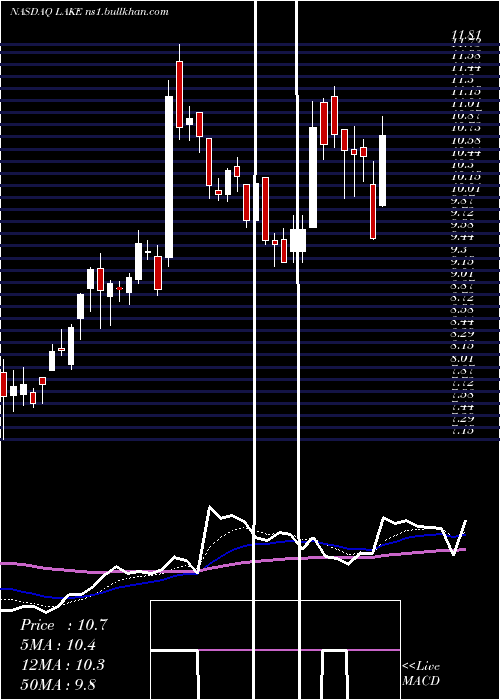This screenshot has height=700, width=500.
Task: Click the <<Live MACD label
Action: point(421,674)
